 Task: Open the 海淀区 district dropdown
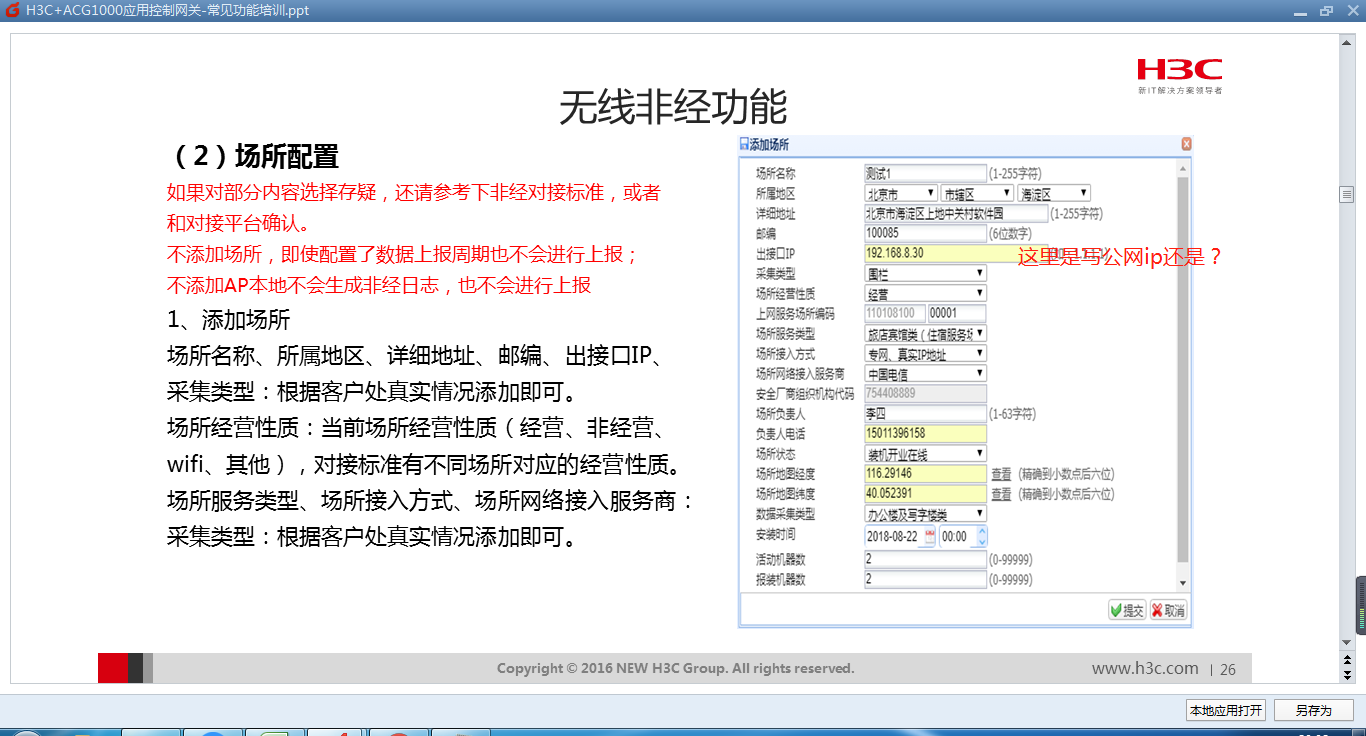click(1054, 193)
